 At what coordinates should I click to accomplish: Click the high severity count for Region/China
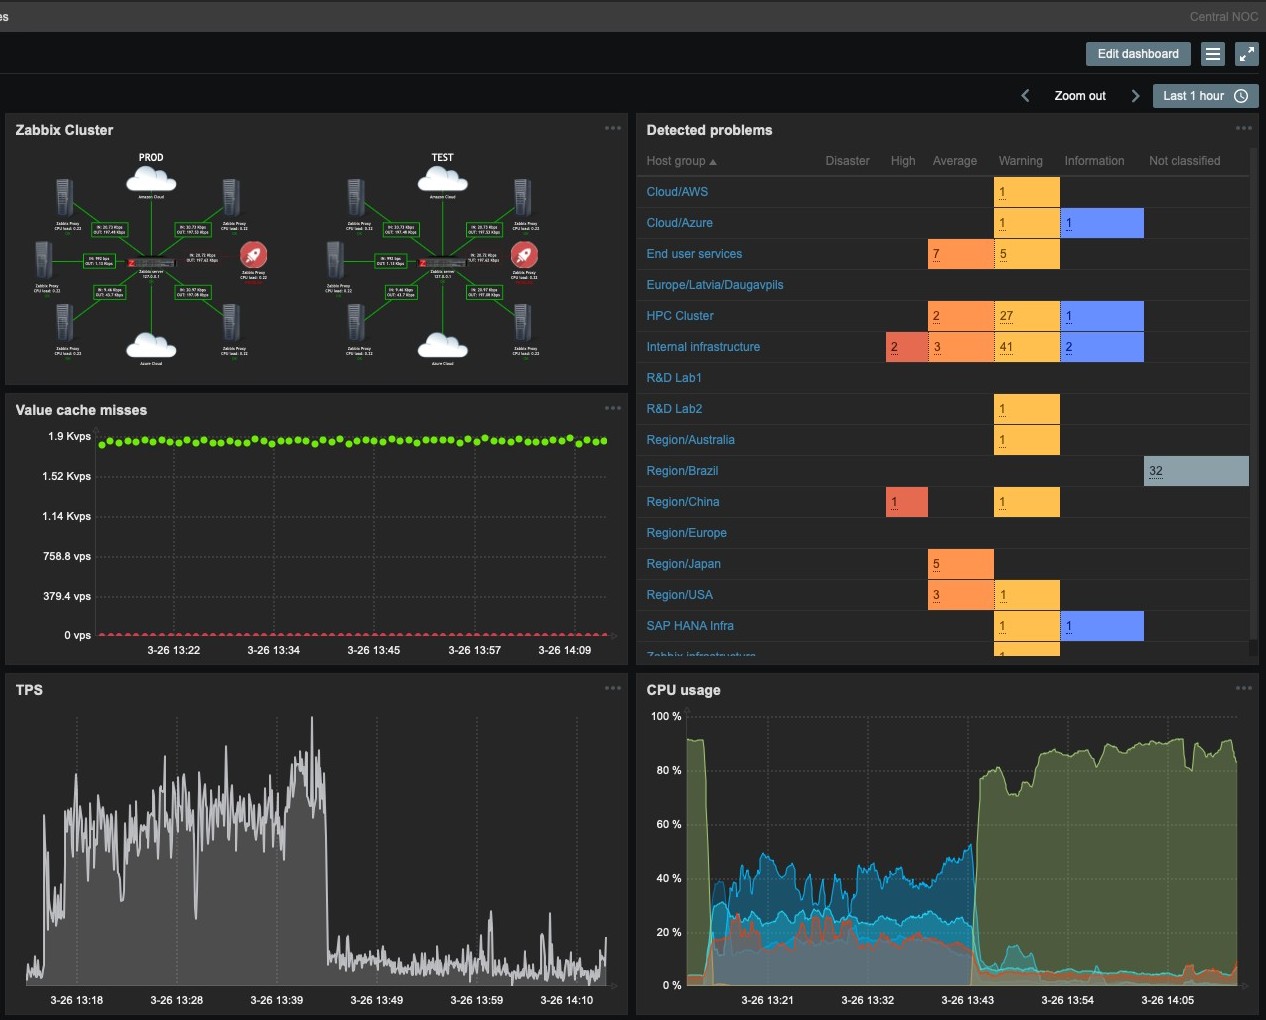point(893,501)
